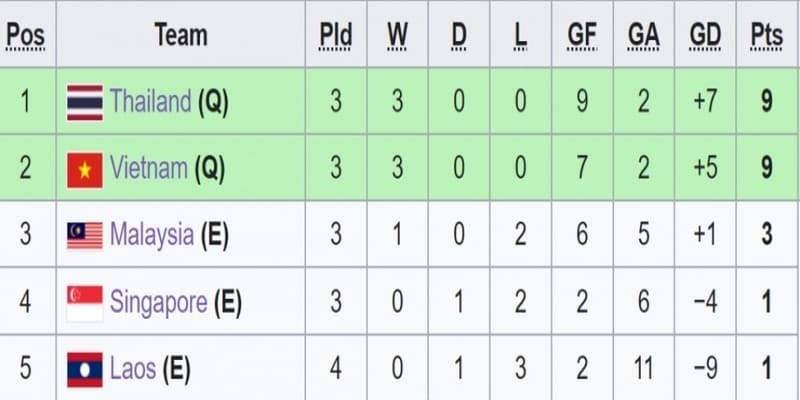
Task: Click the GD column header abbreviation
Action: click(705, 36)
